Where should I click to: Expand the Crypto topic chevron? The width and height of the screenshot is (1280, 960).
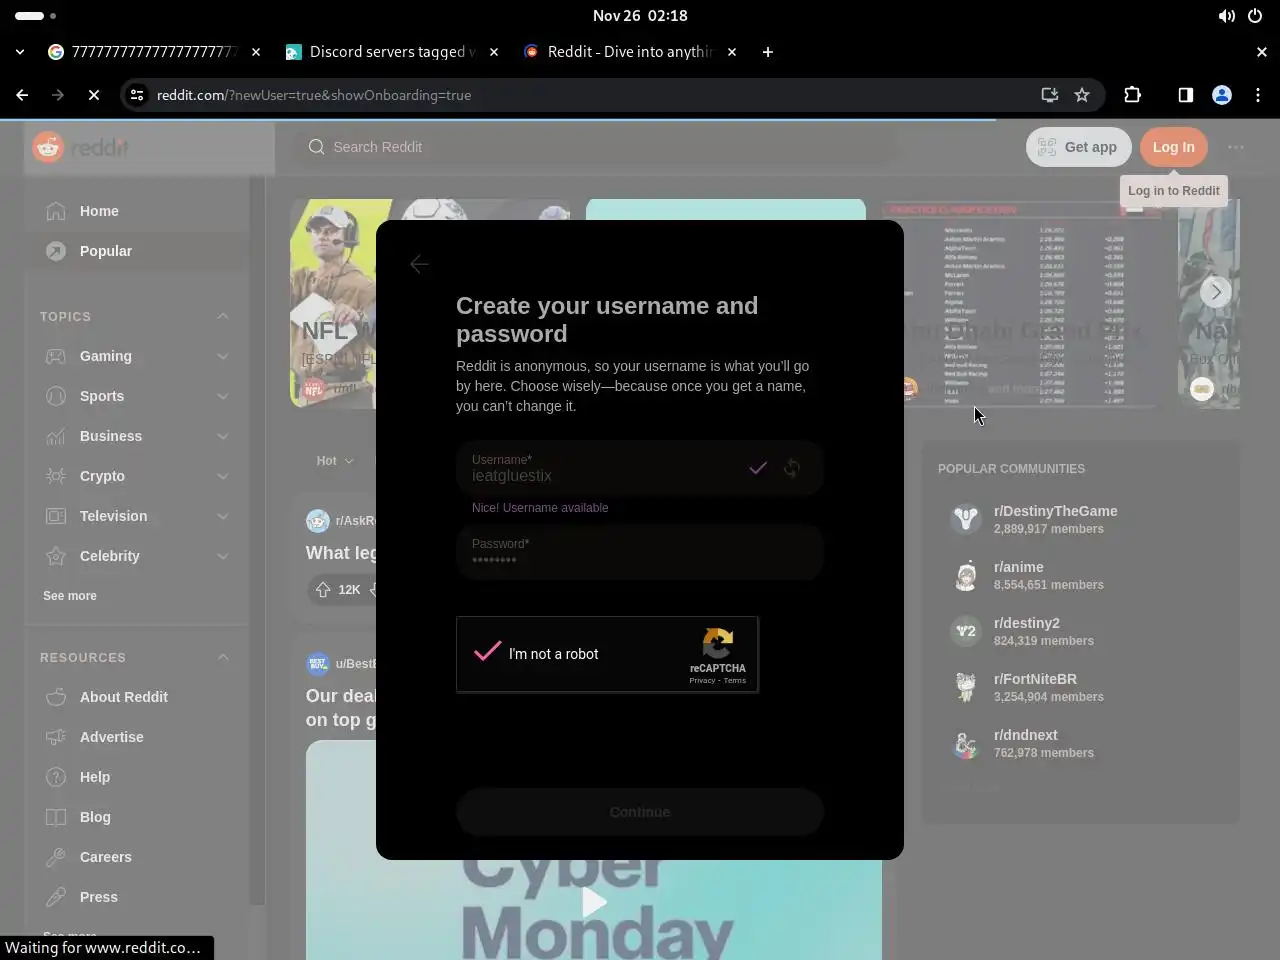[x=222, y=476]
